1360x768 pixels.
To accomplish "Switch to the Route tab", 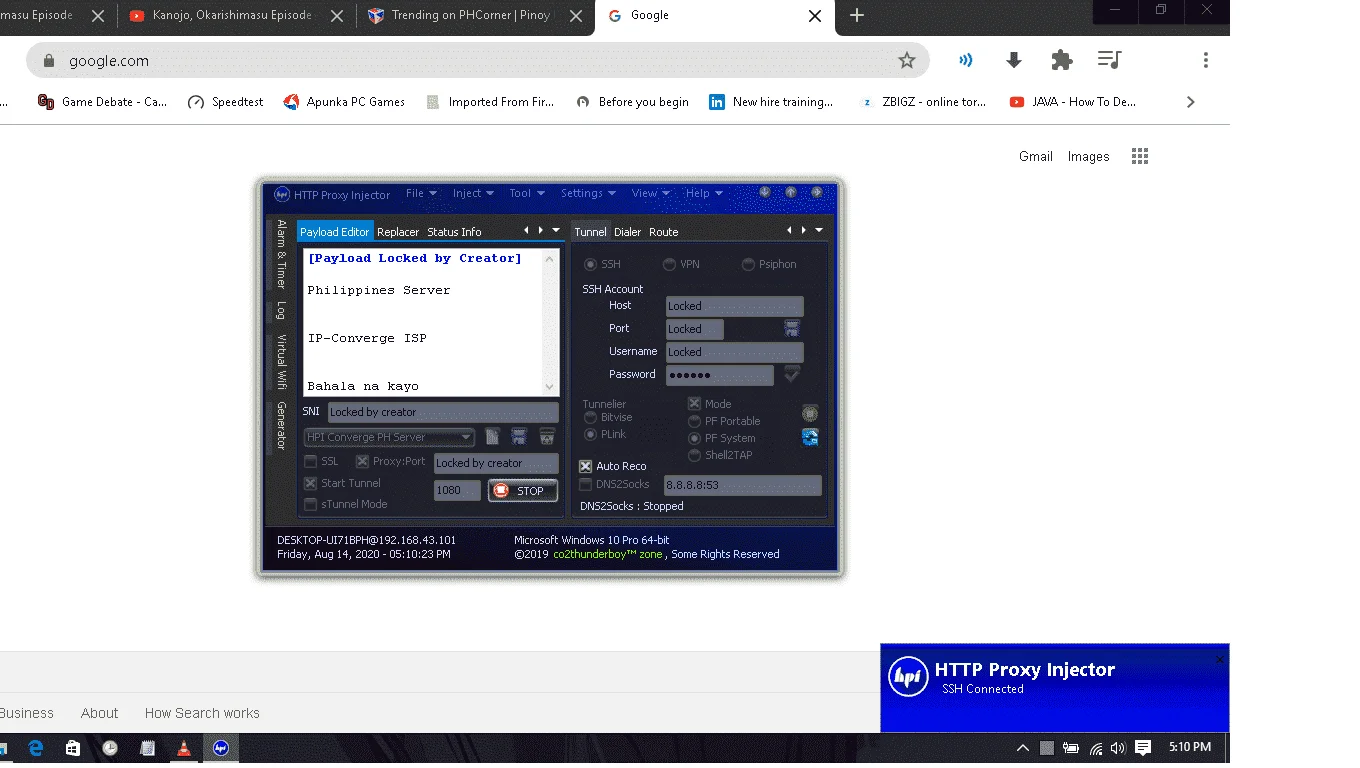I will tap(664, 232).
